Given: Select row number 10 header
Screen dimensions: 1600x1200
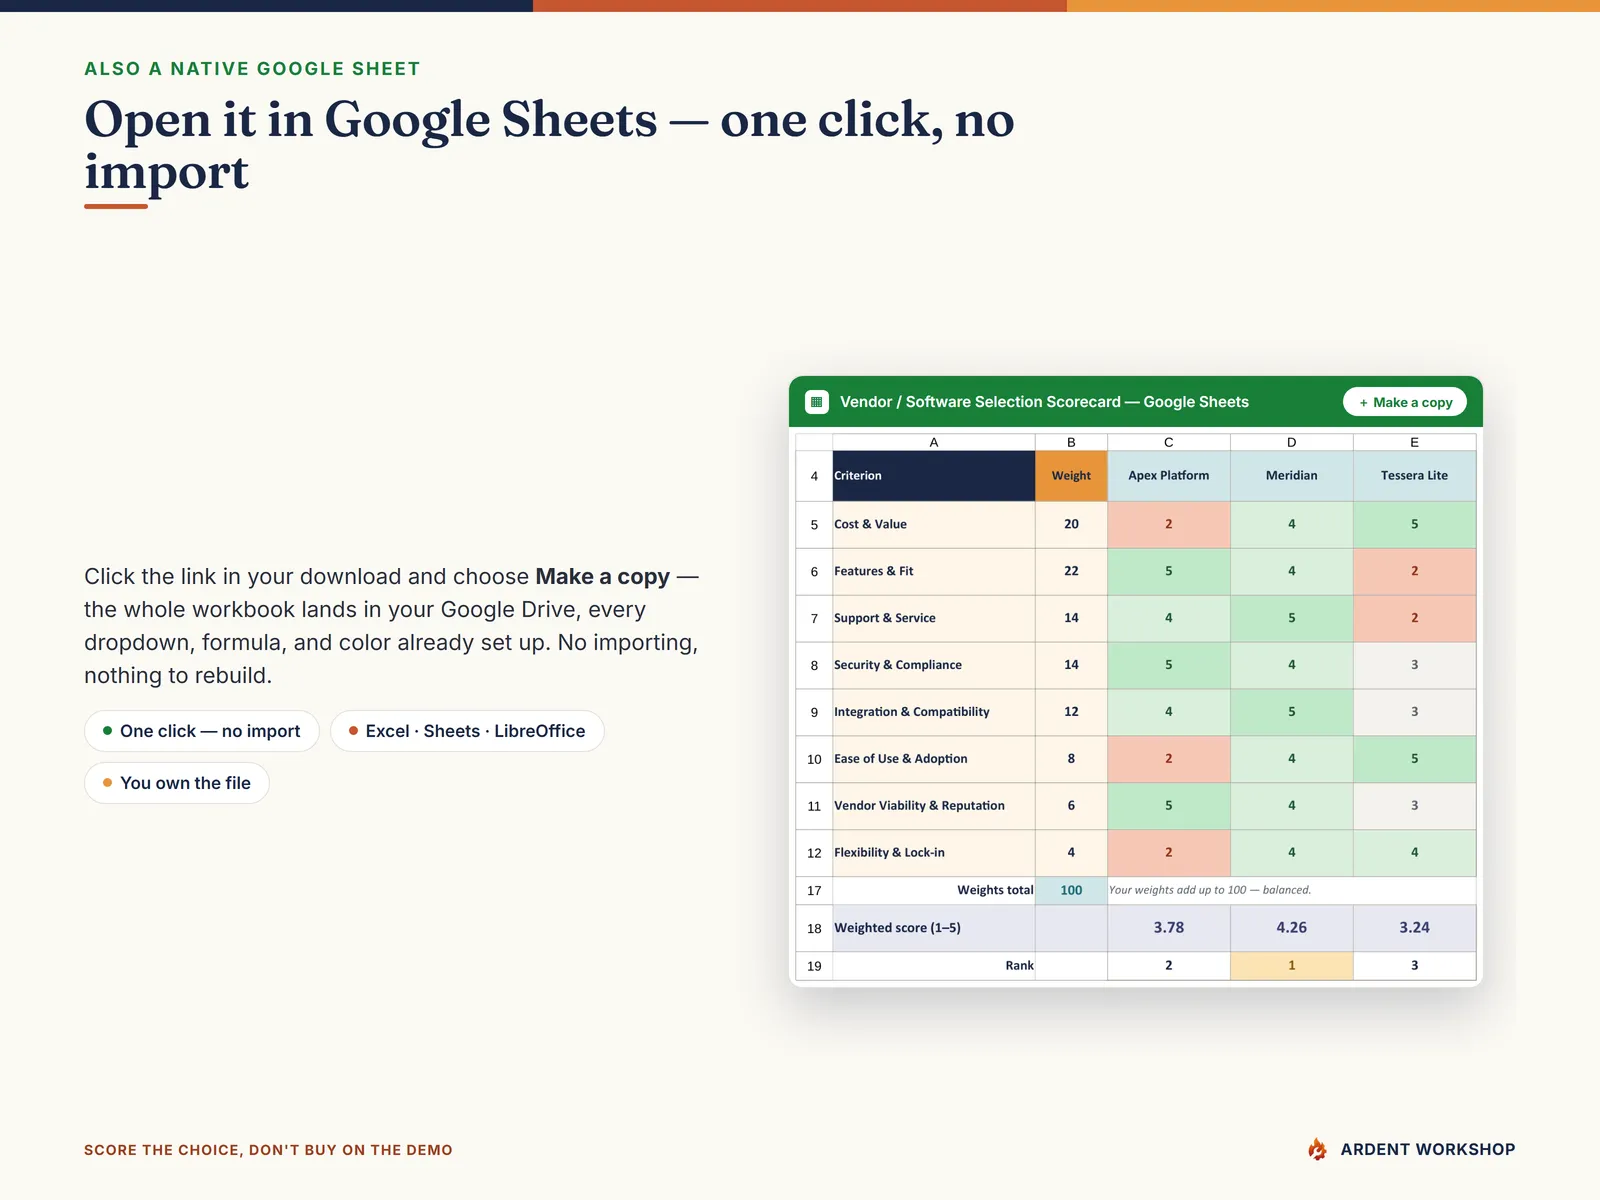Looking at the screenshot, I should pyautogui.click(x=814, y=759).
